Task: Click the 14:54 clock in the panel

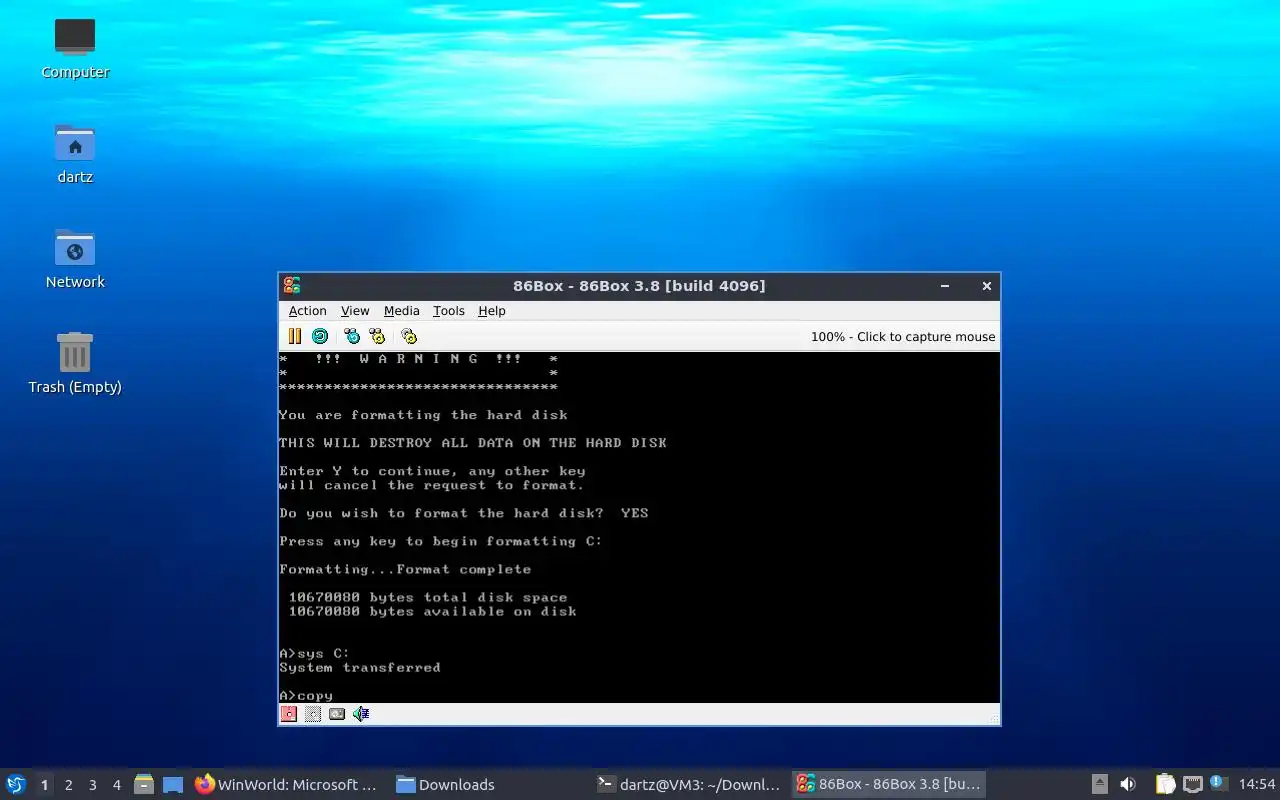Action: [x=1257, y=785]
